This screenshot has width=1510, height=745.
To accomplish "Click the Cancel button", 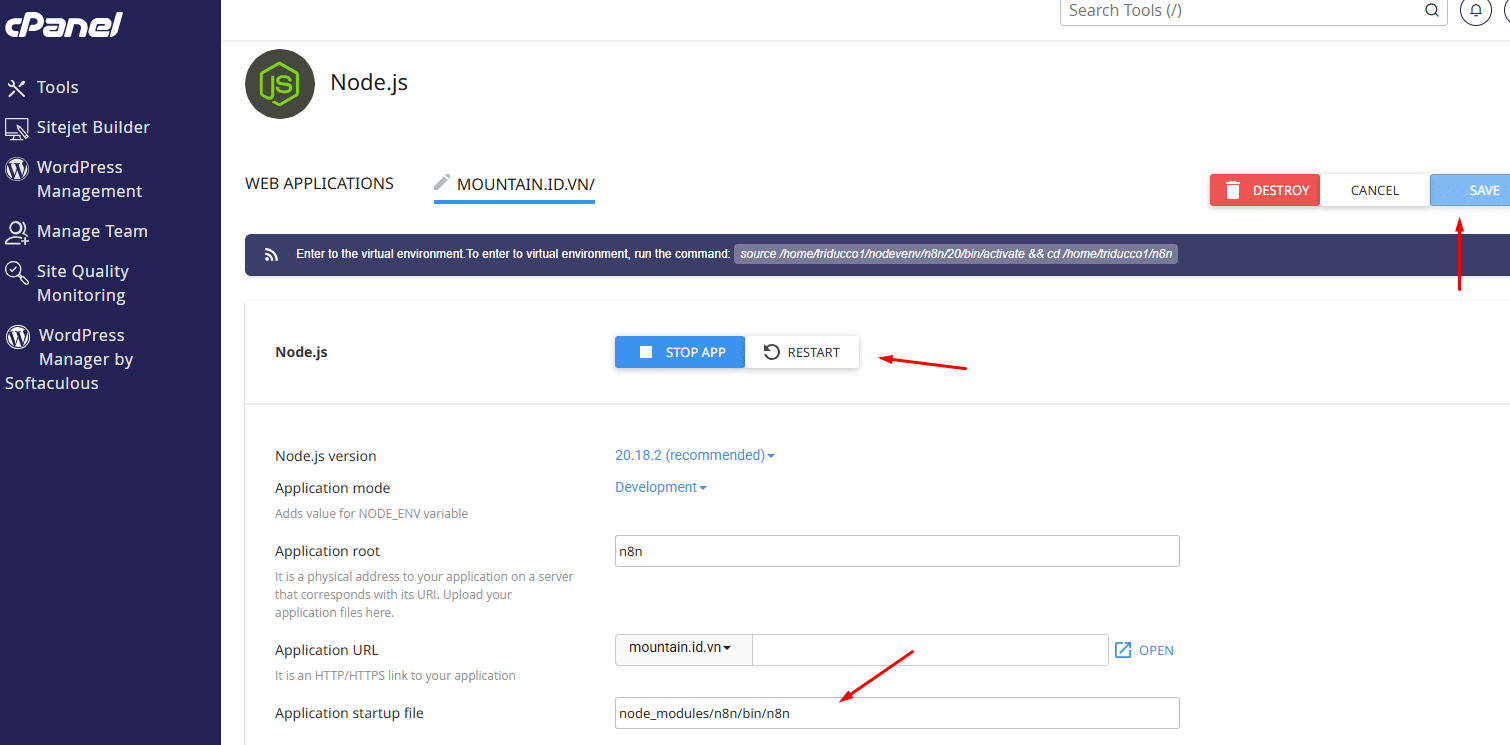I will (1375, 190).
